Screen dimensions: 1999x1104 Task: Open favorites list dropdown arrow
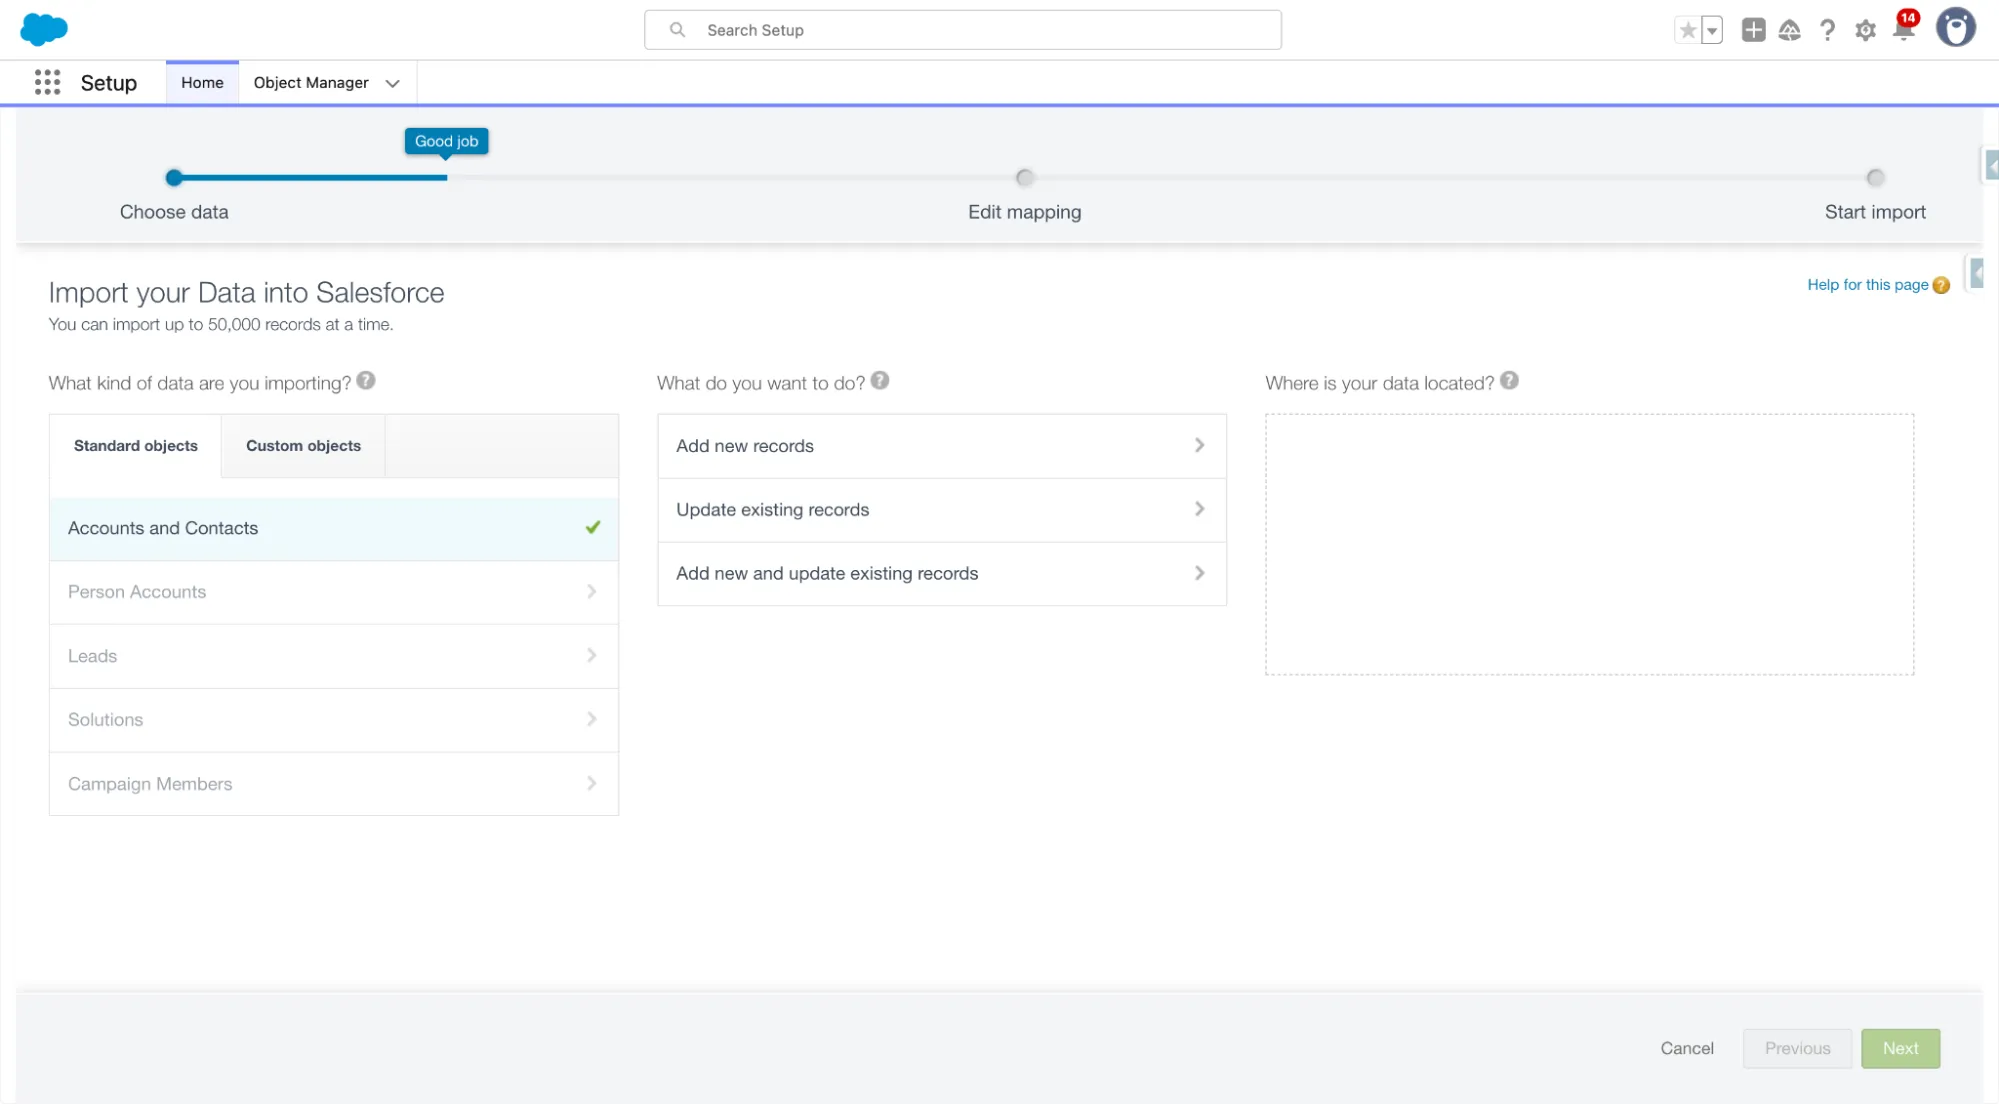point(1712,30)
